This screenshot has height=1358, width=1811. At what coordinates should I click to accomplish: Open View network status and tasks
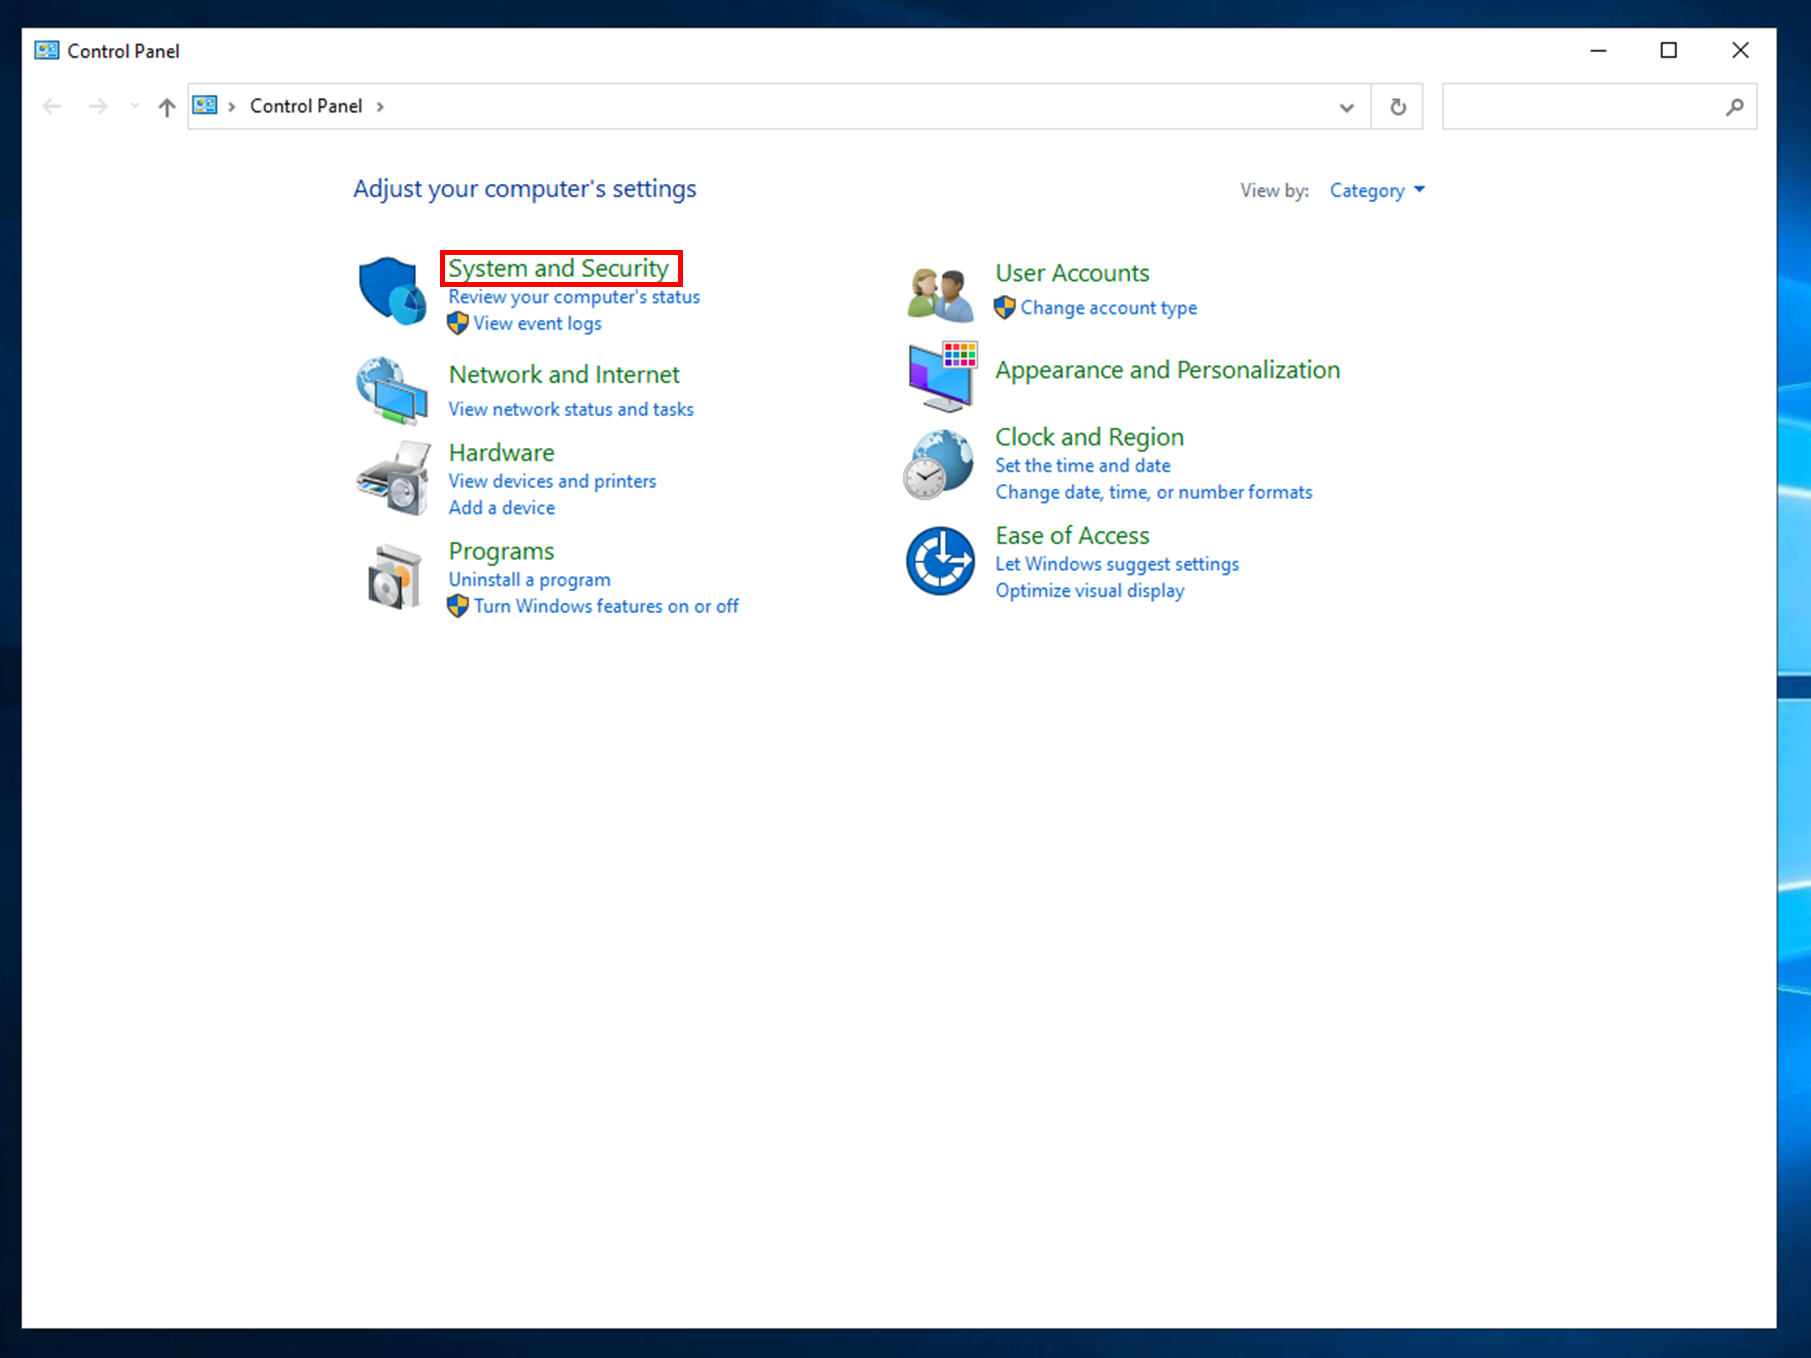coord(571,409)
